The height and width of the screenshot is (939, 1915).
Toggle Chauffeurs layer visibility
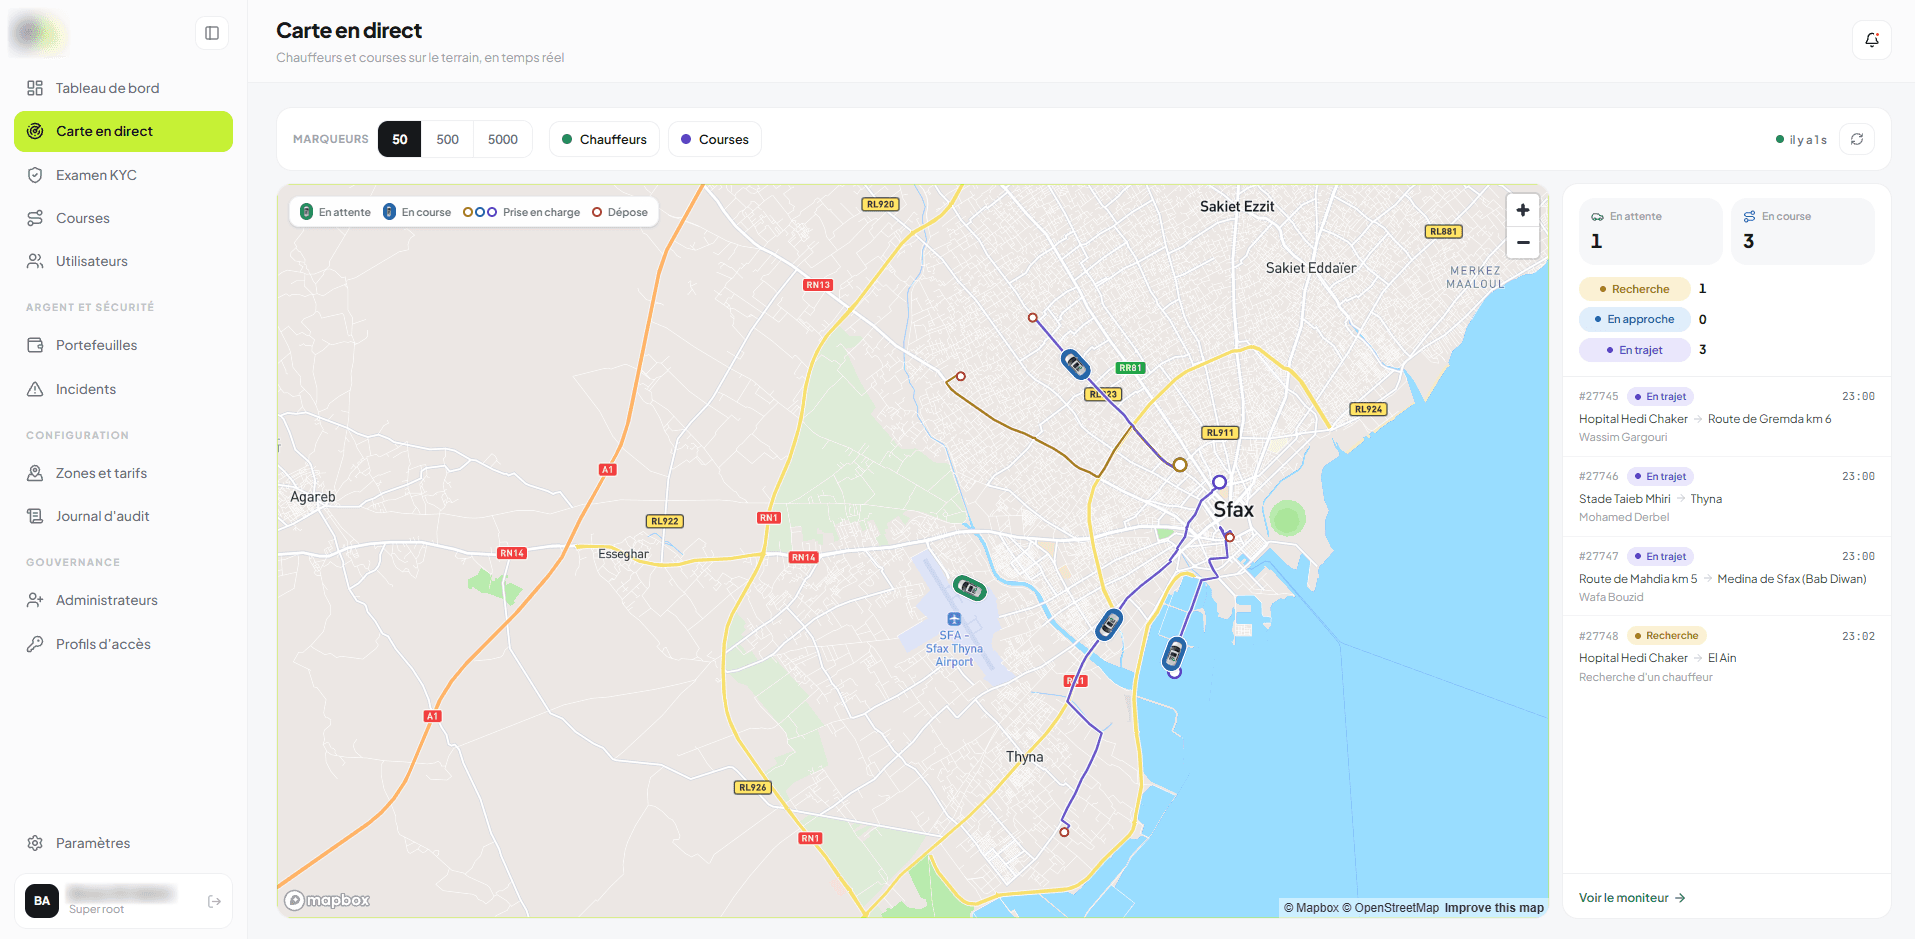click(x=604, y=139)
